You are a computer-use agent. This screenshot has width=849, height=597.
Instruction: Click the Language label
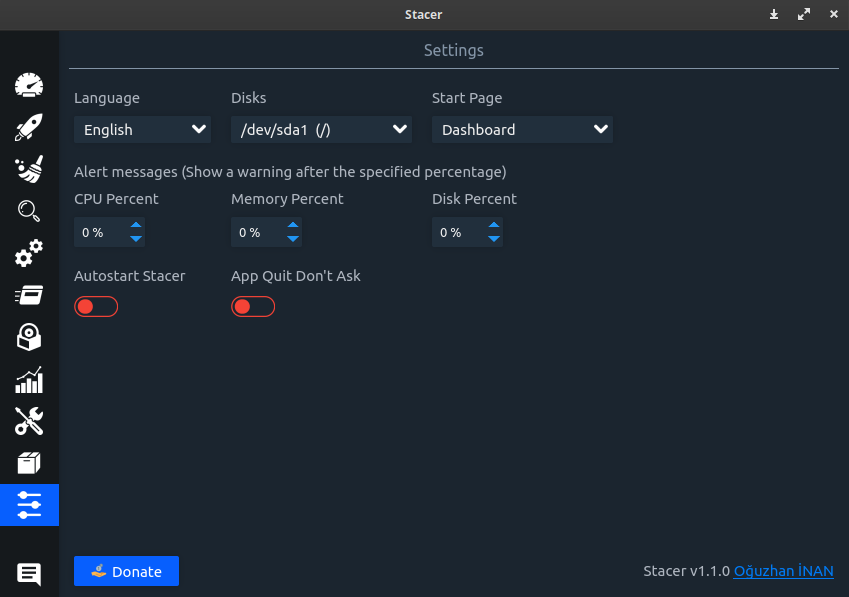pos(107,98)
